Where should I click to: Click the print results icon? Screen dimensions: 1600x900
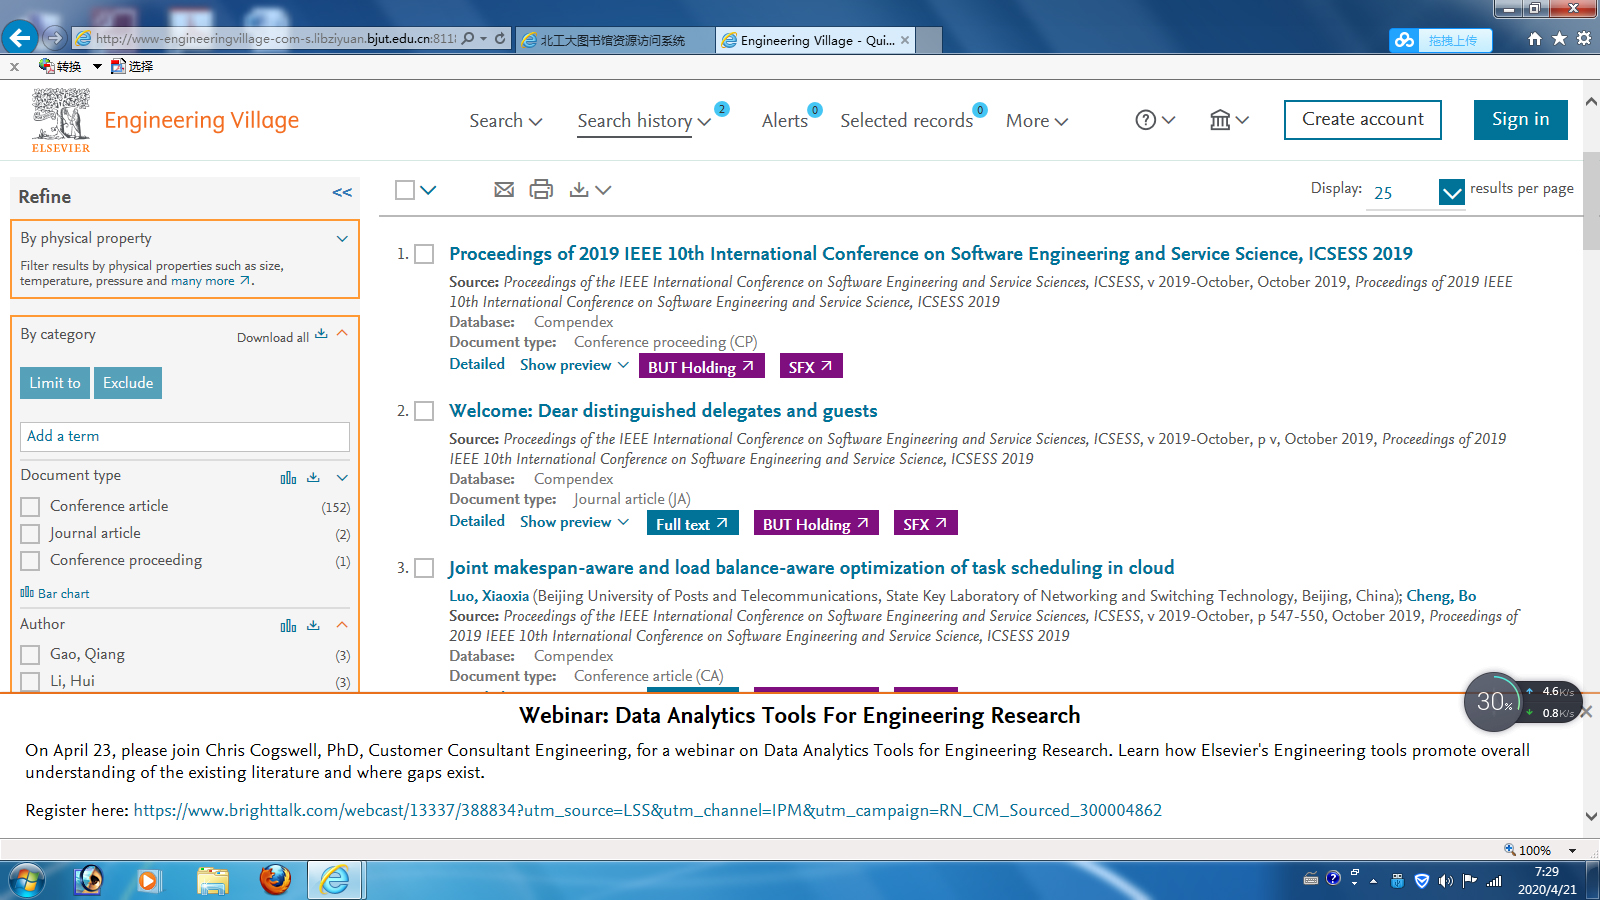point(541,189)
